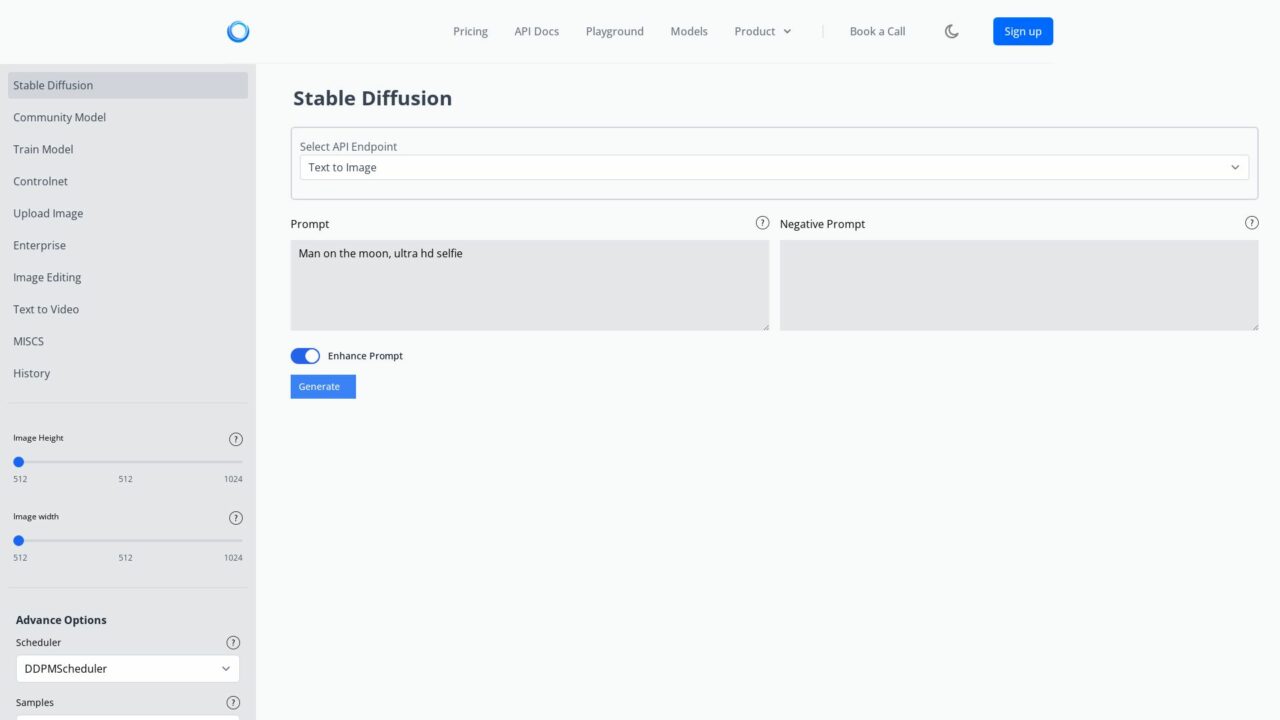This screenshot has height=720, width=1280.
Task: Click the Image width help icon
Action: point(236,517)
